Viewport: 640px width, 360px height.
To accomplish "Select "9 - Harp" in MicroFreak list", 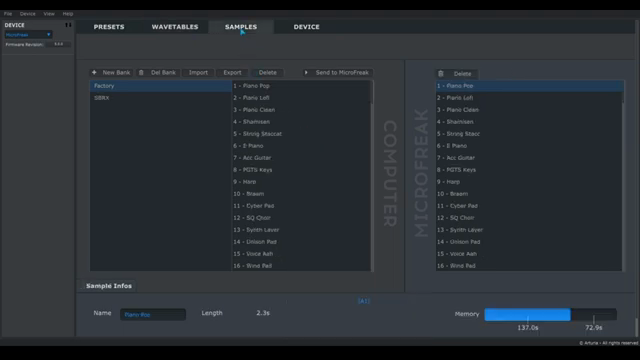I will point(529,182).
